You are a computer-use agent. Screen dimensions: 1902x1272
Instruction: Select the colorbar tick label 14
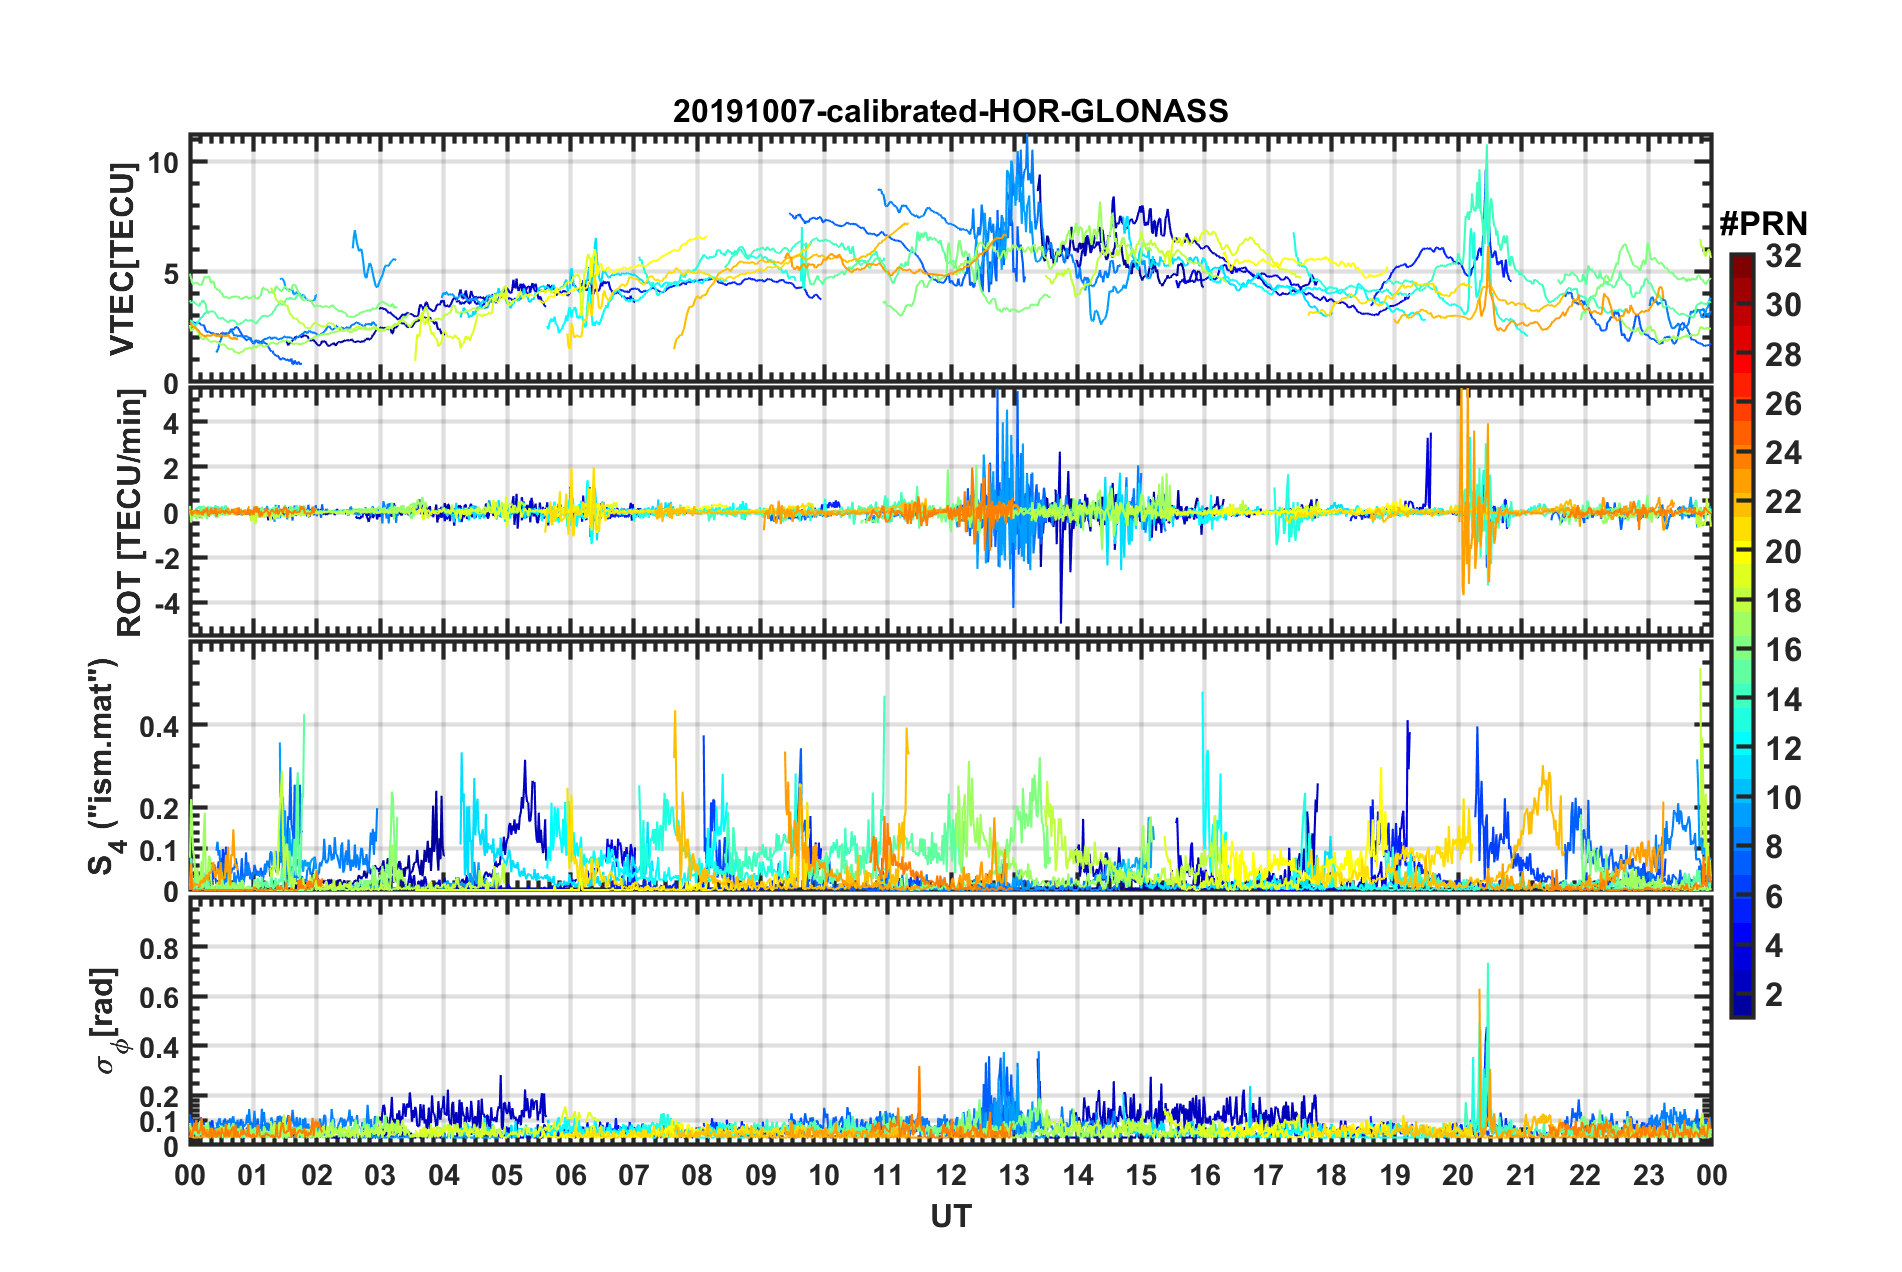(x=1783, y=699)
